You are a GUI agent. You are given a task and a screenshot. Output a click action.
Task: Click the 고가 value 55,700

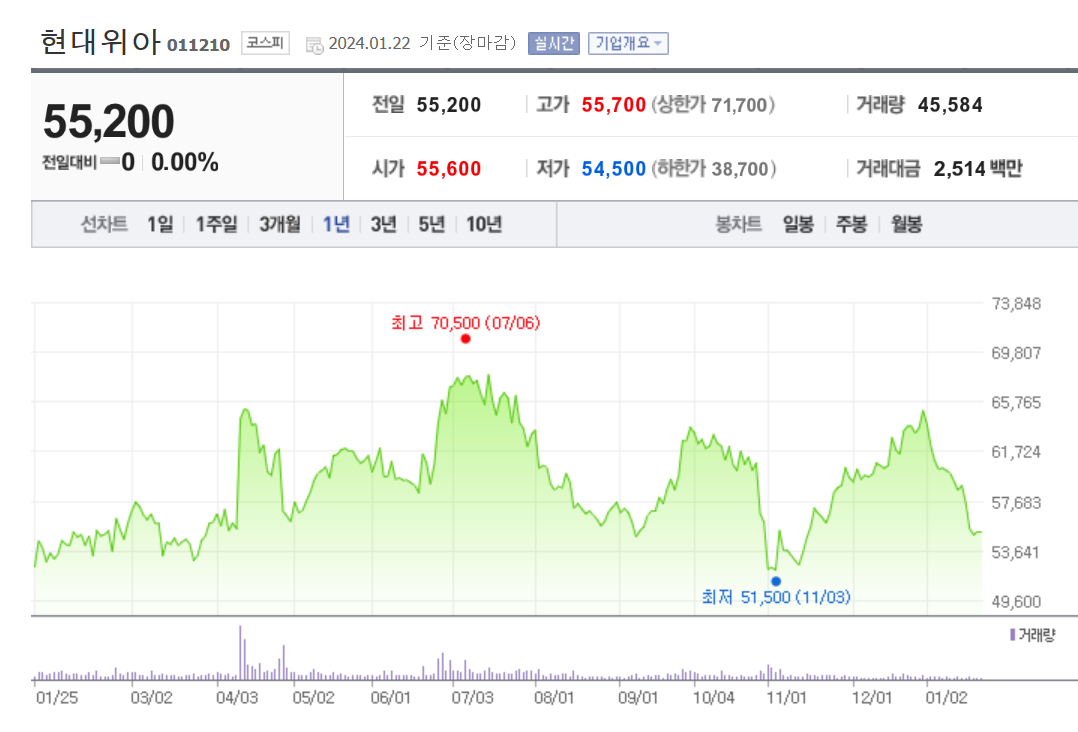[x=613, y=104]
